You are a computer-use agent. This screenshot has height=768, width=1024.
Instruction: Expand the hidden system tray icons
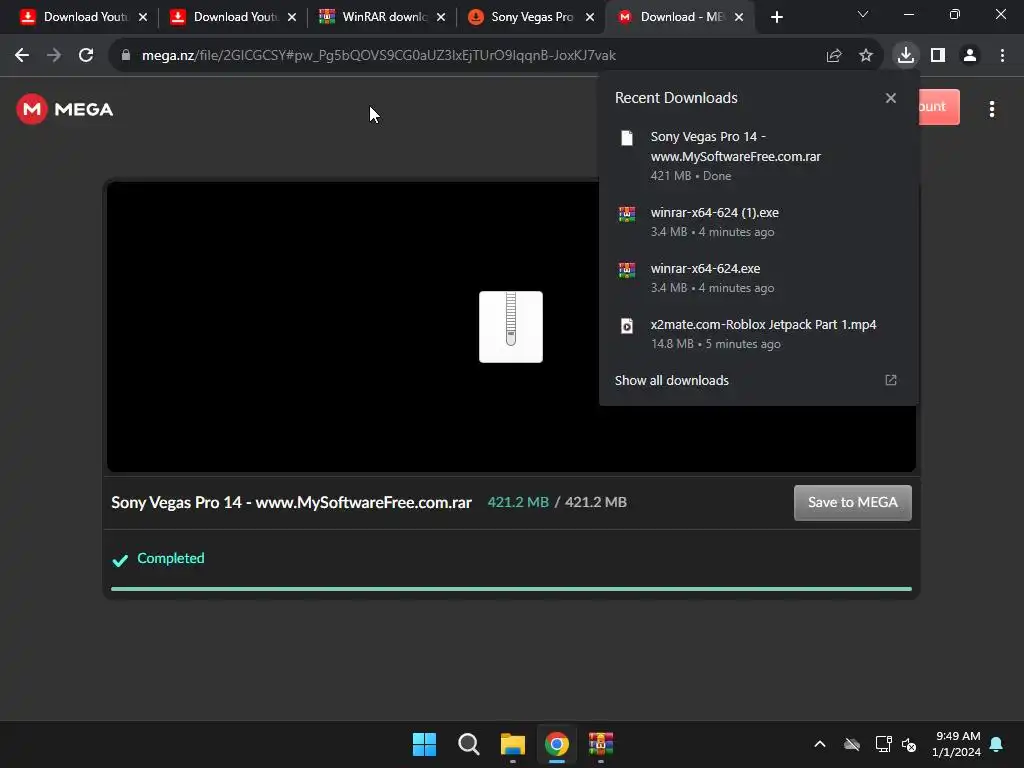[820, 744]
